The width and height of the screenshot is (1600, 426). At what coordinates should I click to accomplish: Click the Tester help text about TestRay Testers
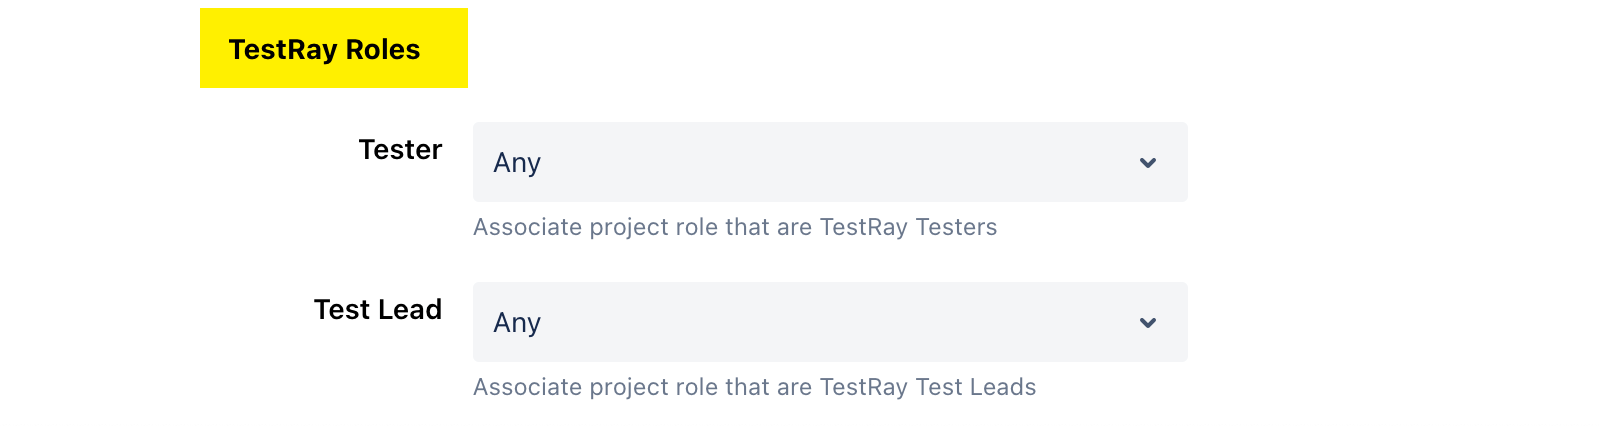(735, 227)
